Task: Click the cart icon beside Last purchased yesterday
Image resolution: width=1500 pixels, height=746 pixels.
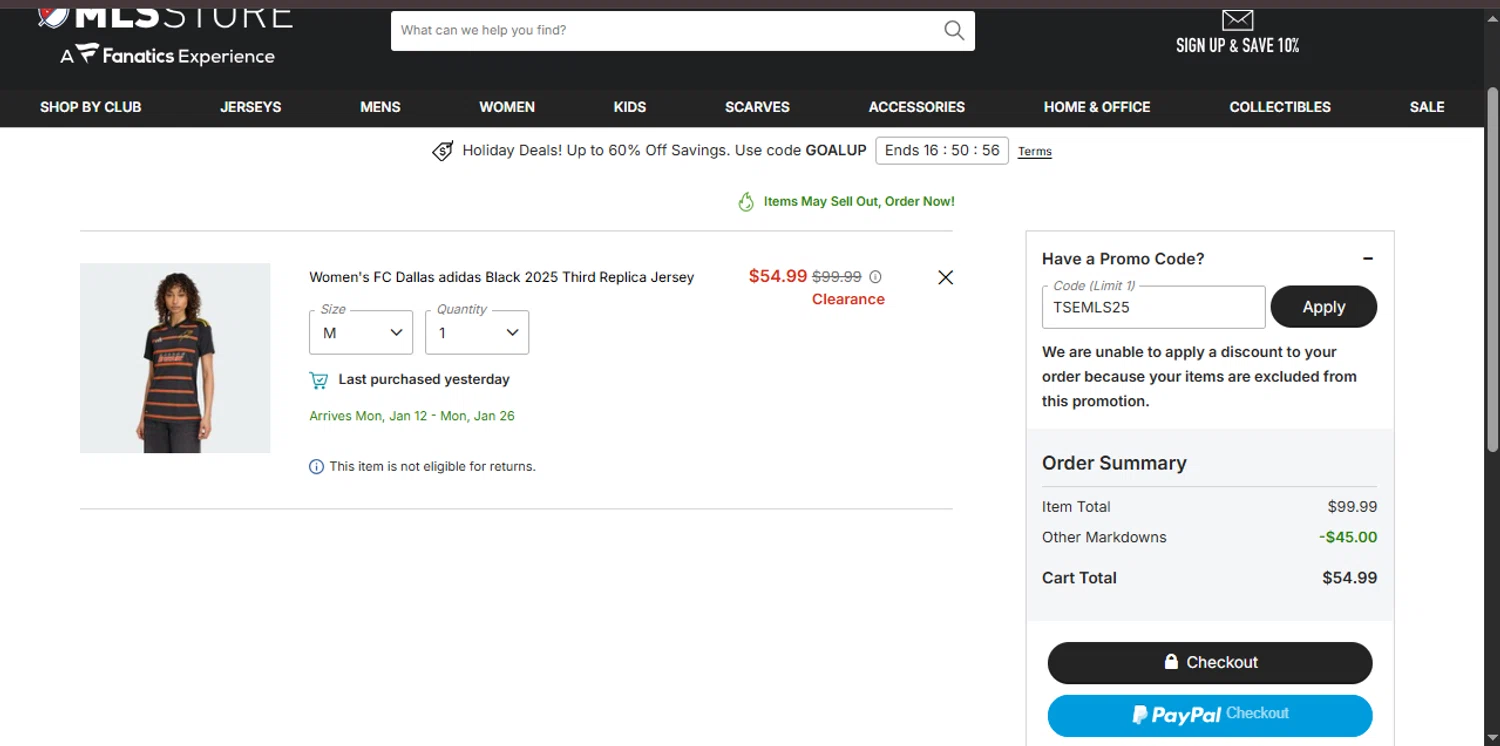Action: (319, 380)
